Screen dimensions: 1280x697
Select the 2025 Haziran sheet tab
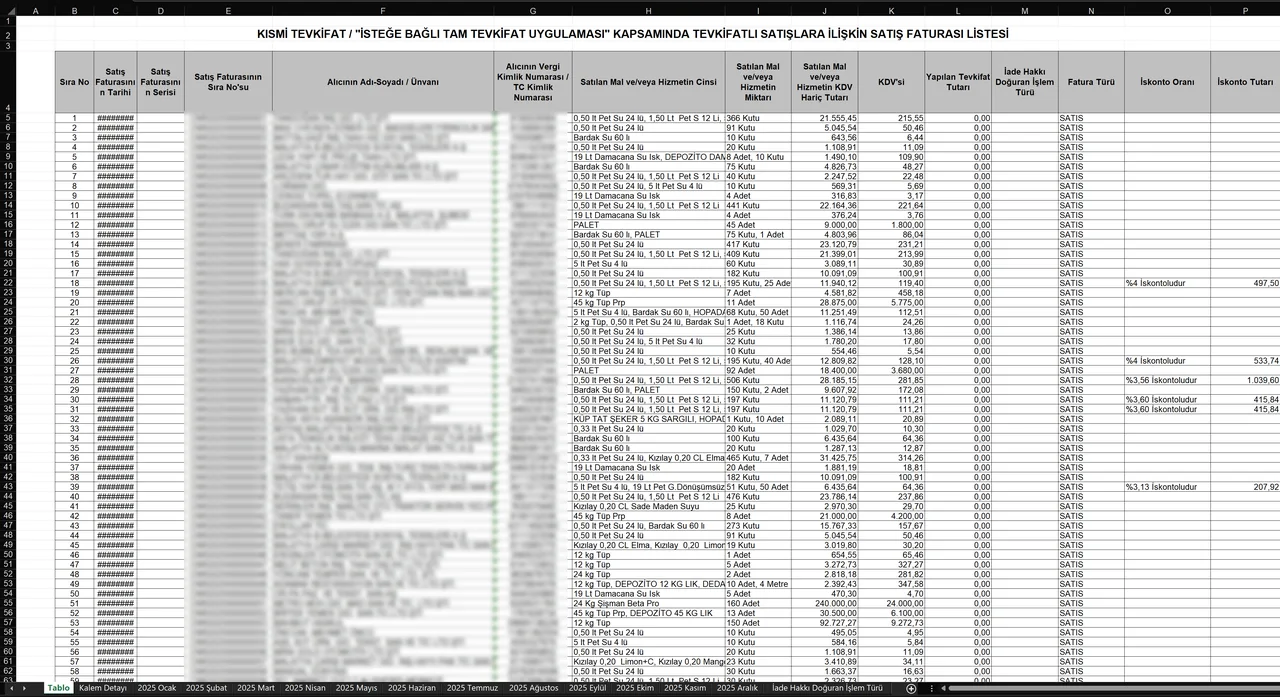[412, 689]
